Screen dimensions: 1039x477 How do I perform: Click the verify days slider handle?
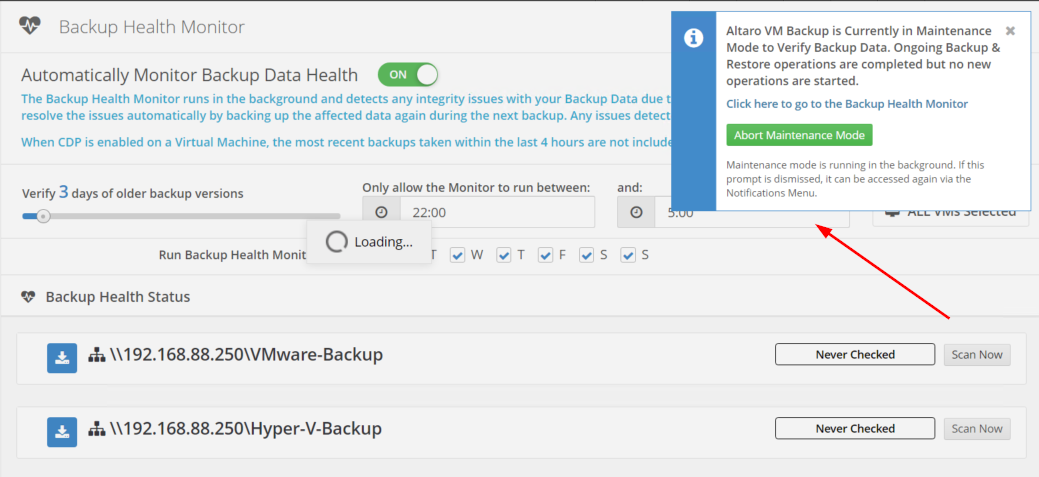(43, 216)
